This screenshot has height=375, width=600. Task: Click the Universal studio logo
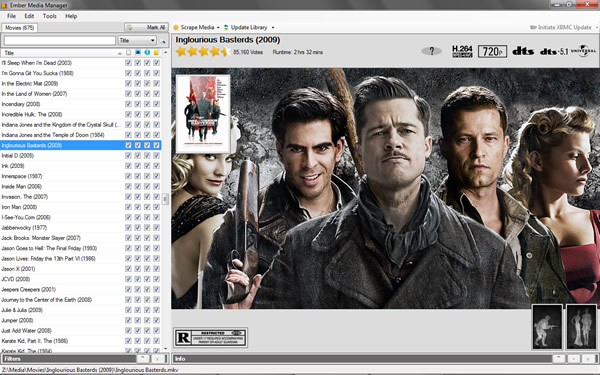click(583, 51)
